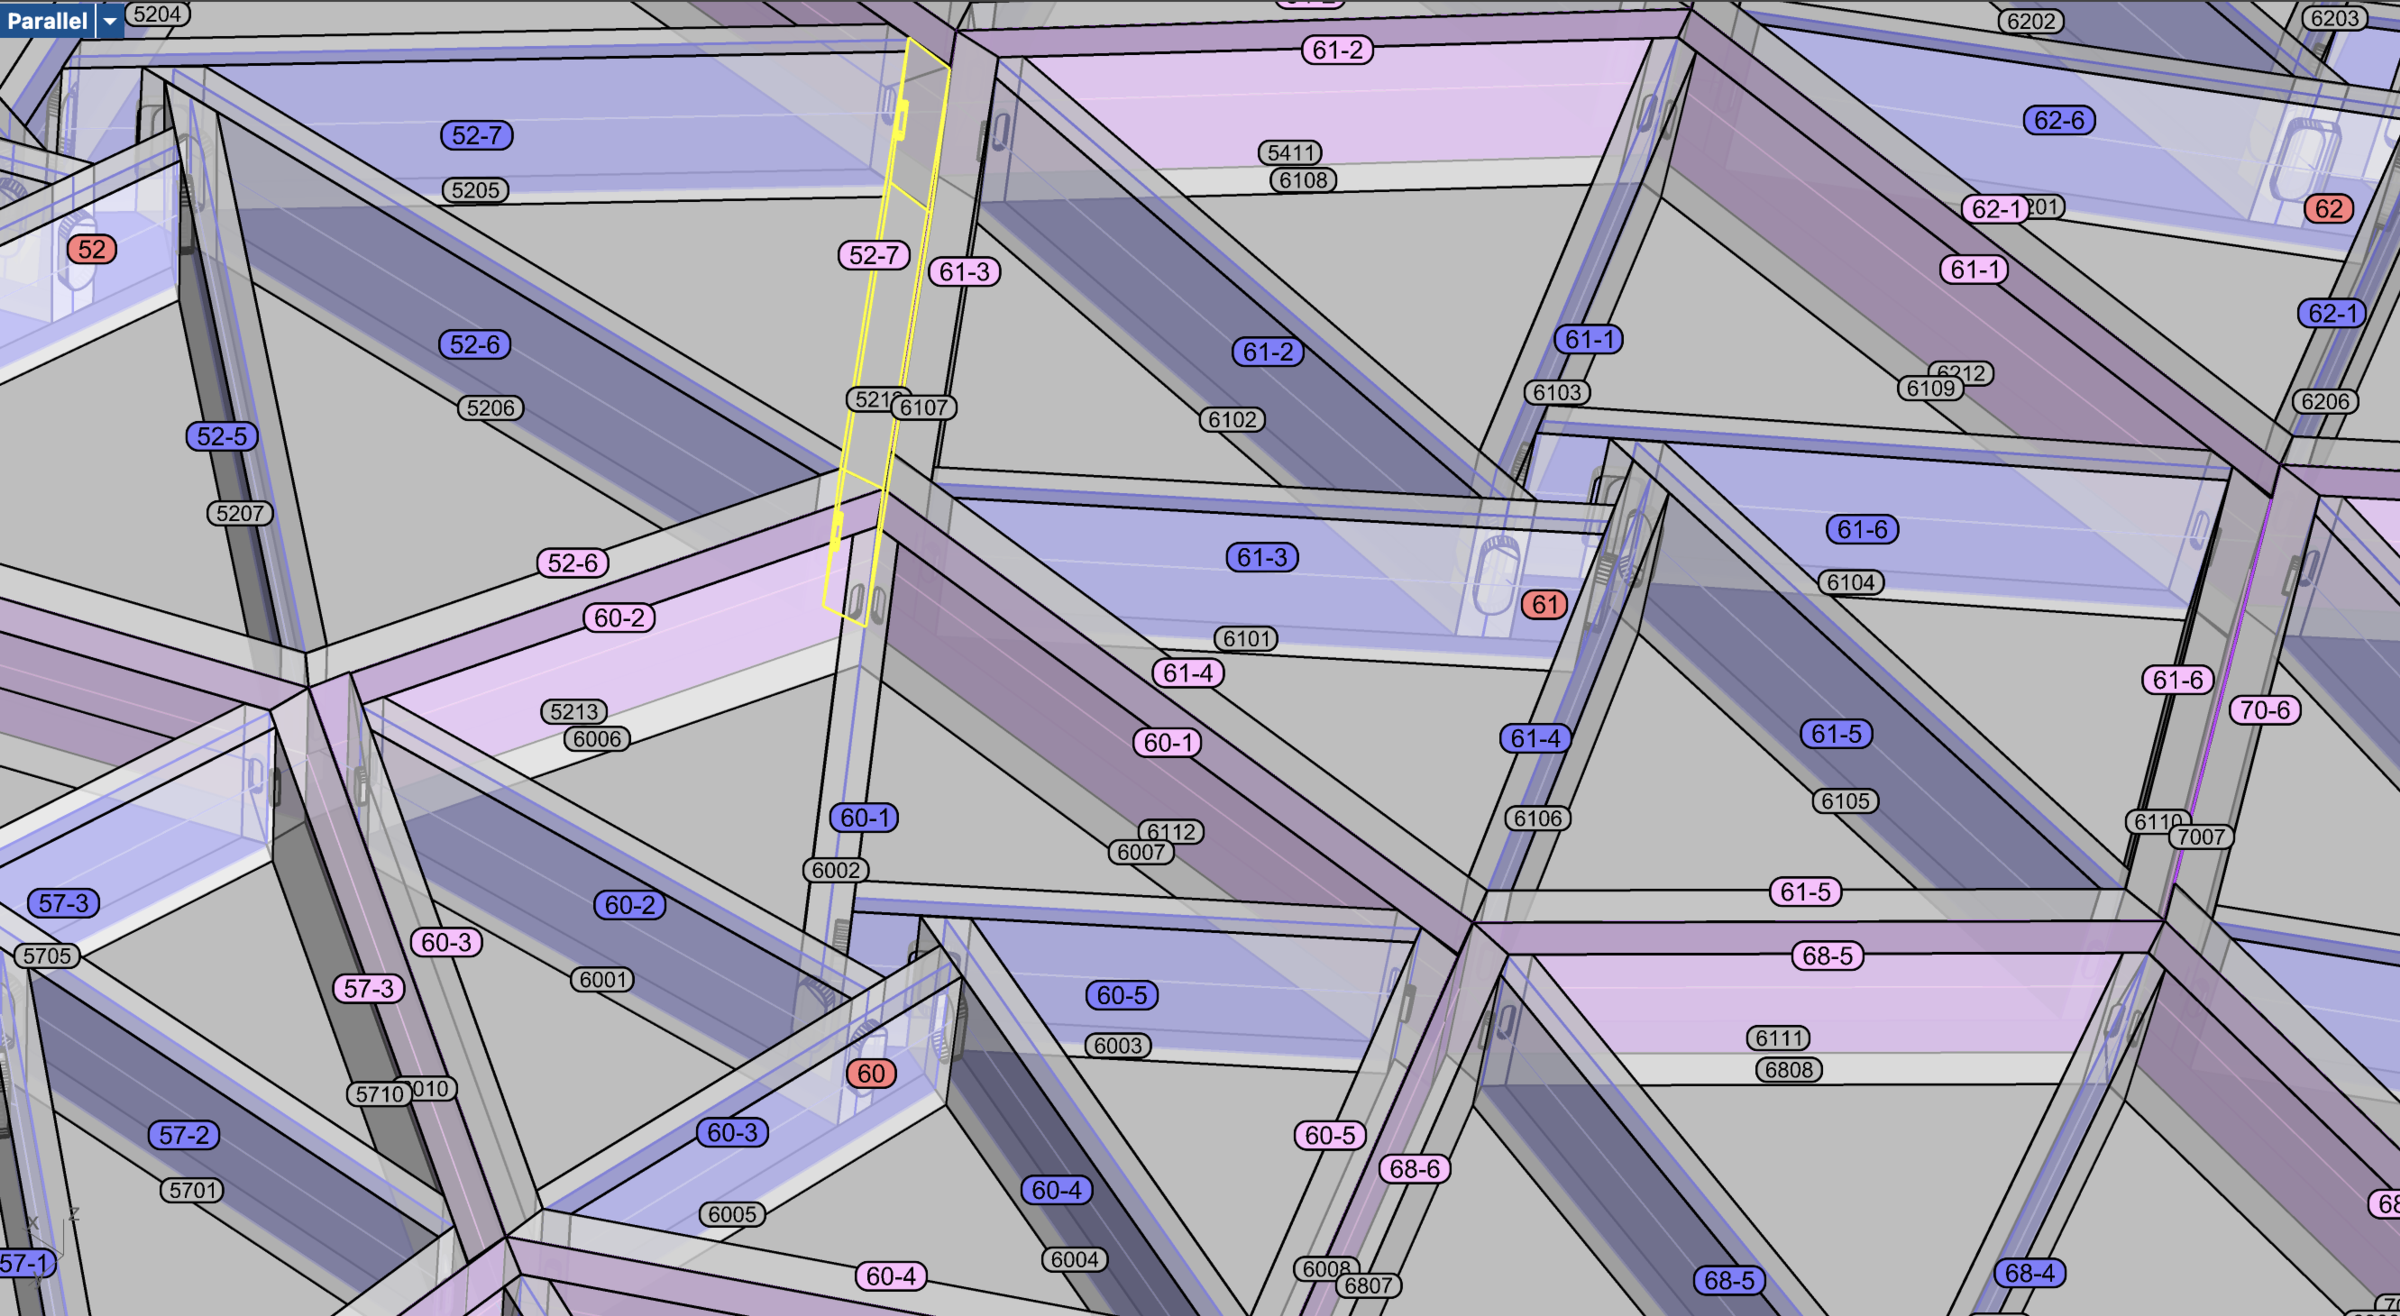Screen dimensions: 2400x1316
Task: Click the Parallel viewport title label
Action: coord(47,20)
